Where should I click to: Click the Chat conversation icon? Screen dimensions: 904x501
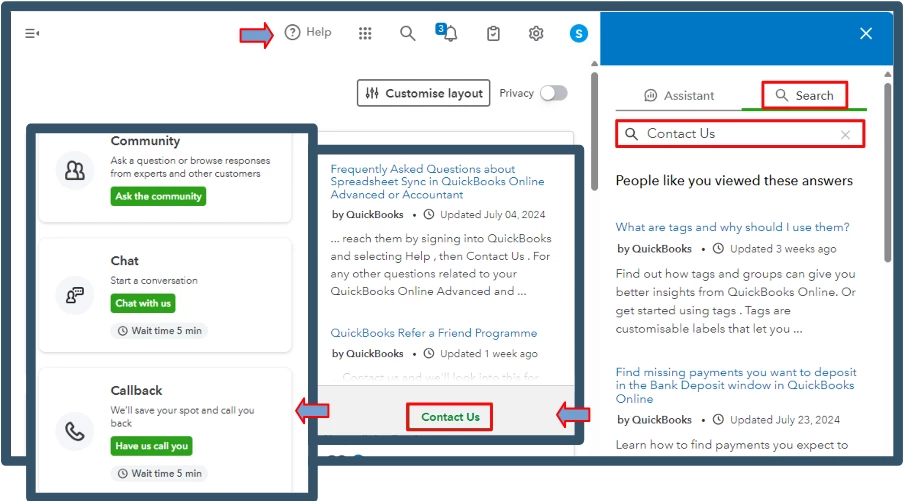(x=75, y=295)
